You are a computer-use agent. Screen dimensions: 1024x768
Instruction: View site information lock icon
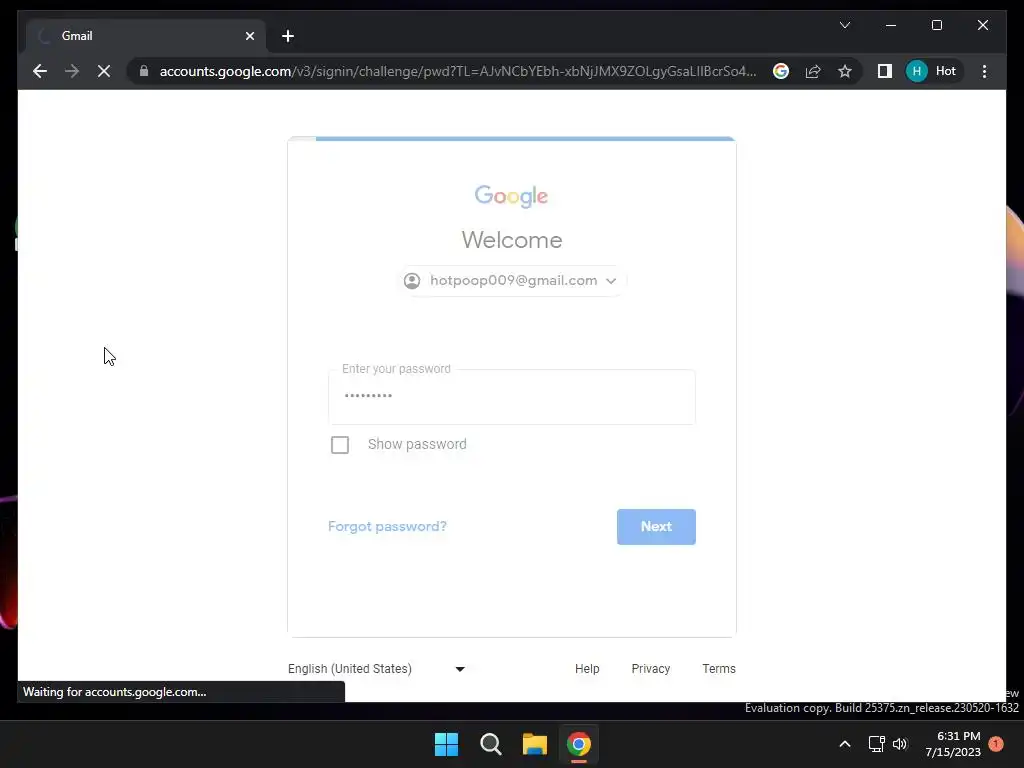144,71
